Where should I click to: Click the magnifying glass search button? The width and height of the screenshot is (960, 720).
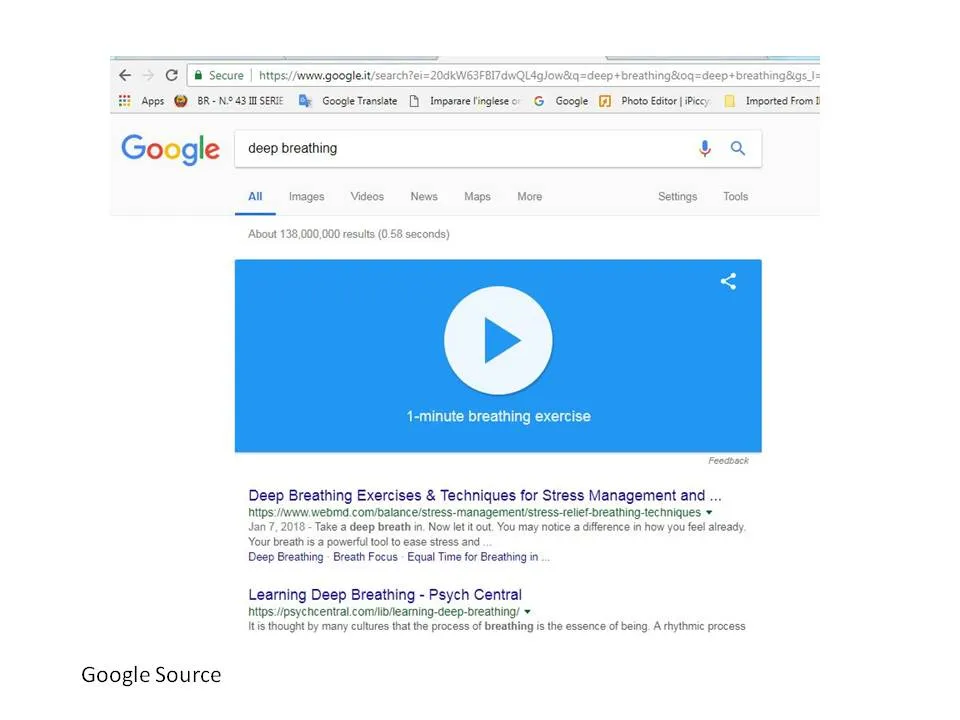pyautogui.click(x=738, y=148)
